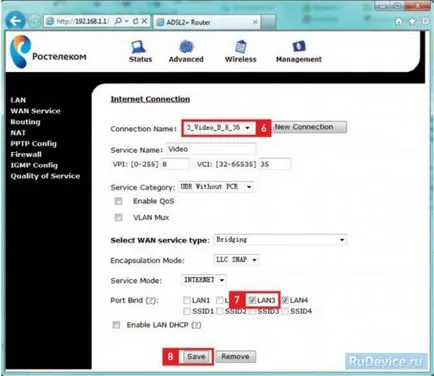434x376 pixels.
Task: Open LAN in the sidebar menu
Action: coord(18,100)
